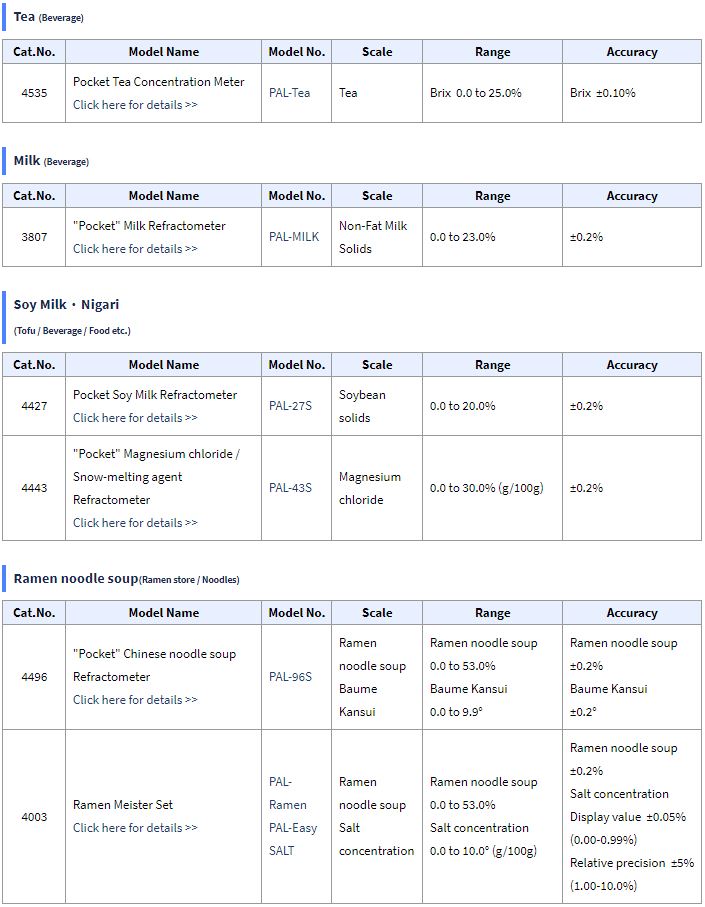Open details link for Pocket Tea Concentration Meter
This screenshot has width=705, height=907.
click(135, 105)
